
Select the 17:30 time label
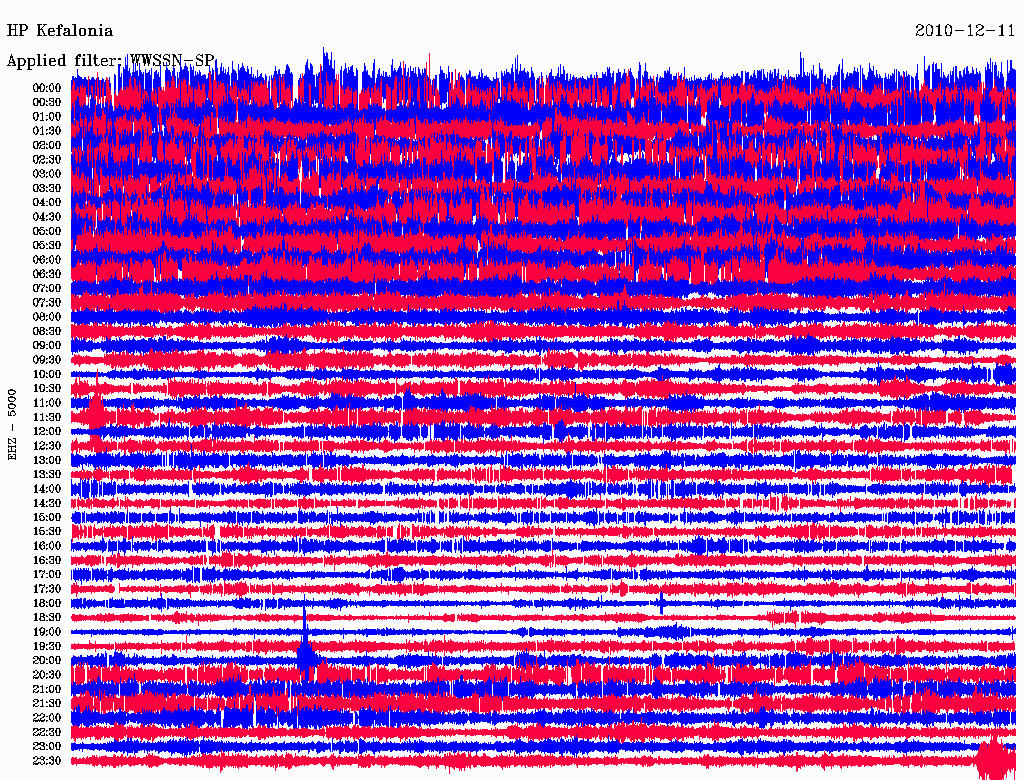47,589
